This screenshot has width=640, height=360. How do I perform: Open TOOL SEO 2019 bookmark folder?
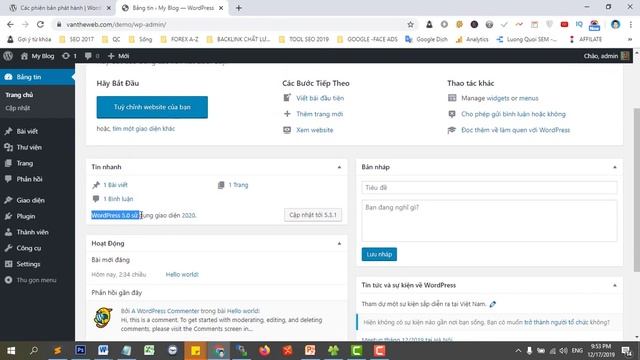[x=304, y=39]
